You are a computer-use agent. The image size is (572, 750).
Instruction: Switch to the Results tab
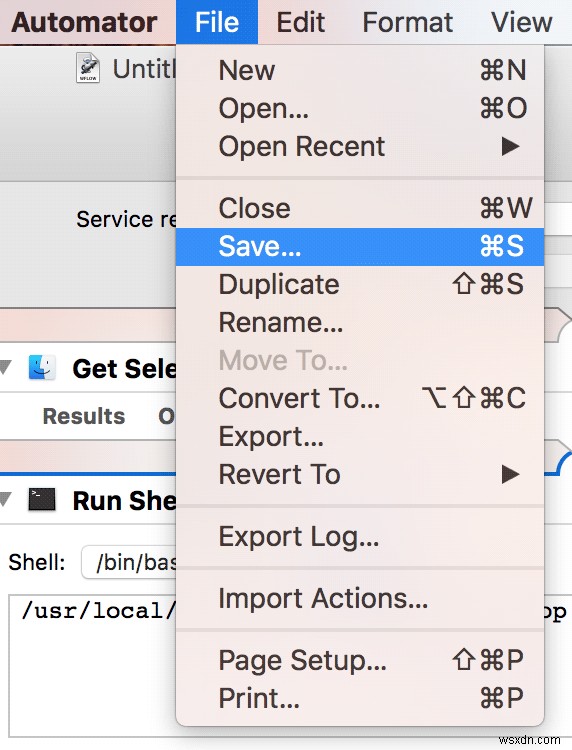(x=84, y=416)
